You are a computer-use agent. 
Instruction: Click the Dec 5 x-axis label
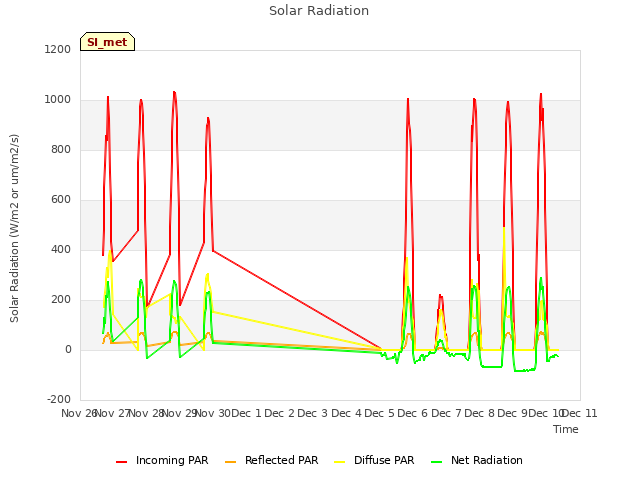(380, 413)
